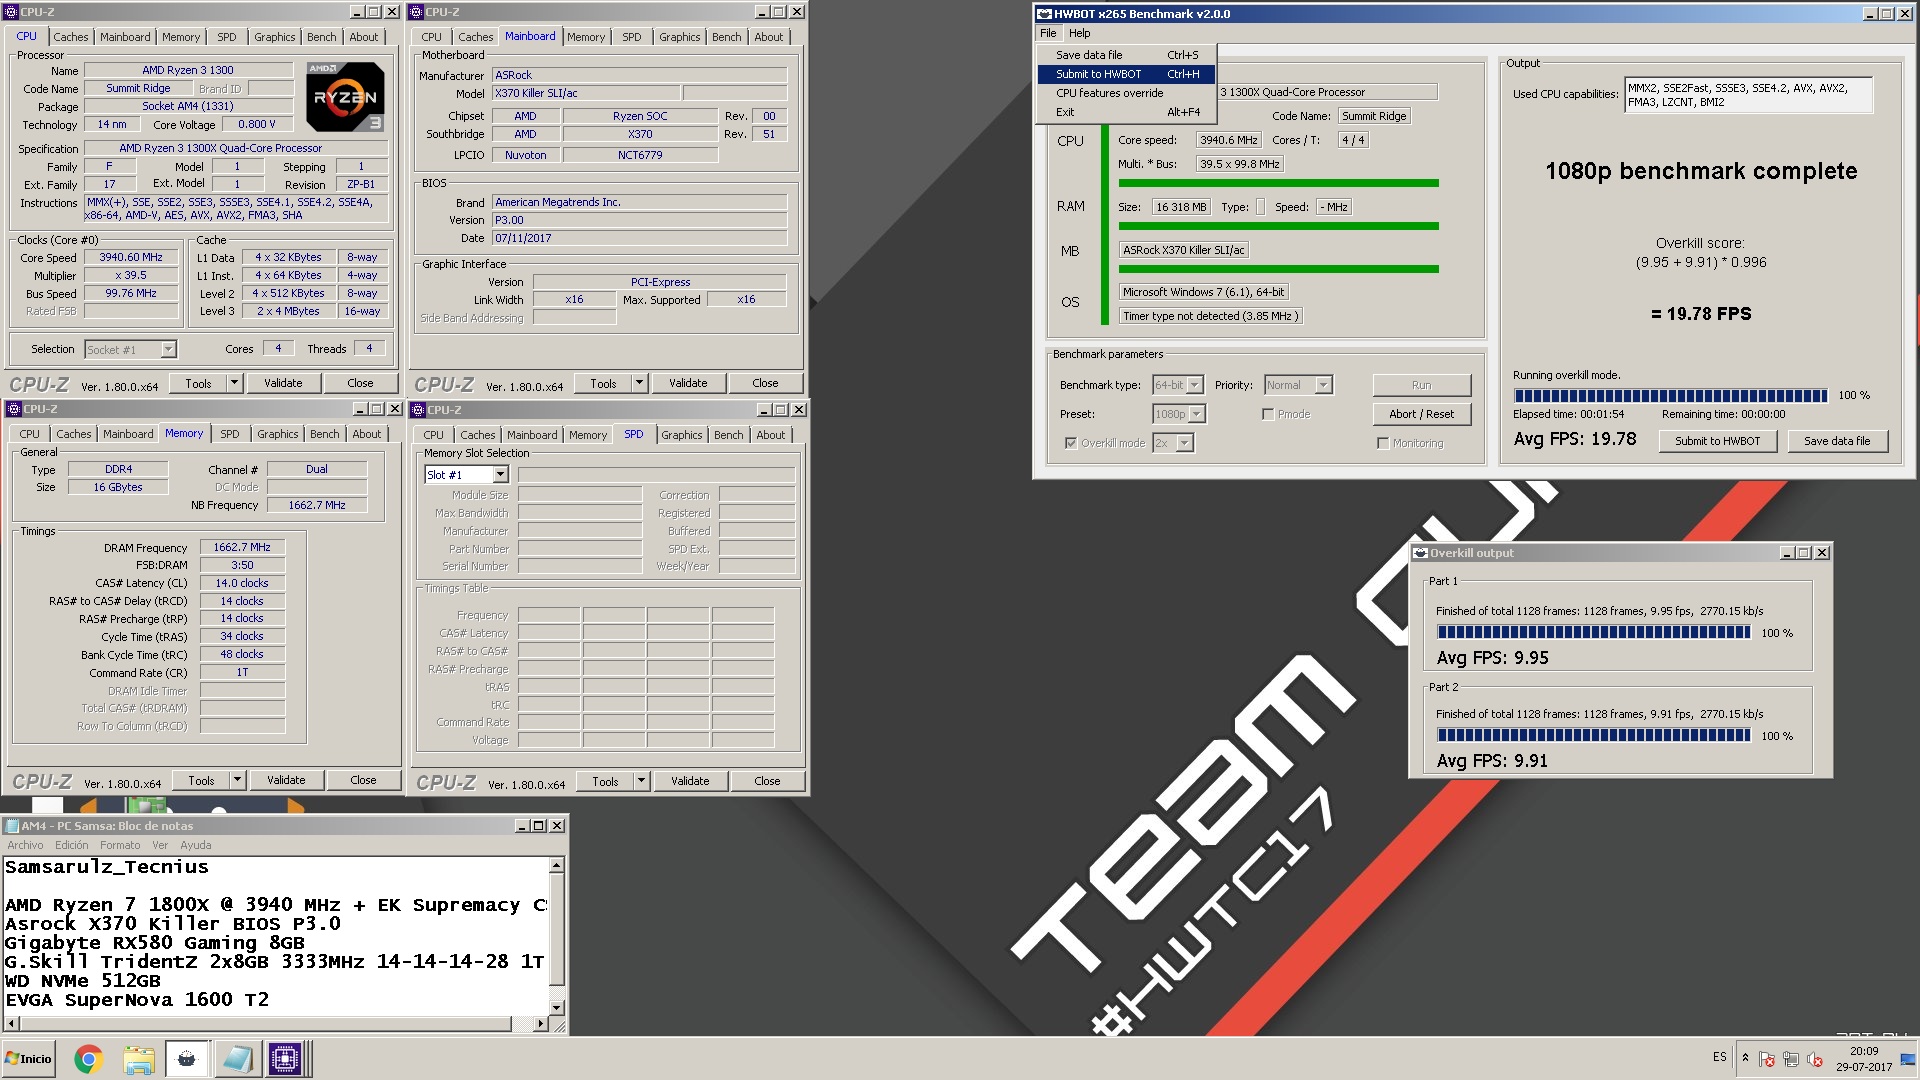Open Tools dropdown arrow in Memory window
Viewport: 1920px width, 1080px height.
tap(237, 780)
